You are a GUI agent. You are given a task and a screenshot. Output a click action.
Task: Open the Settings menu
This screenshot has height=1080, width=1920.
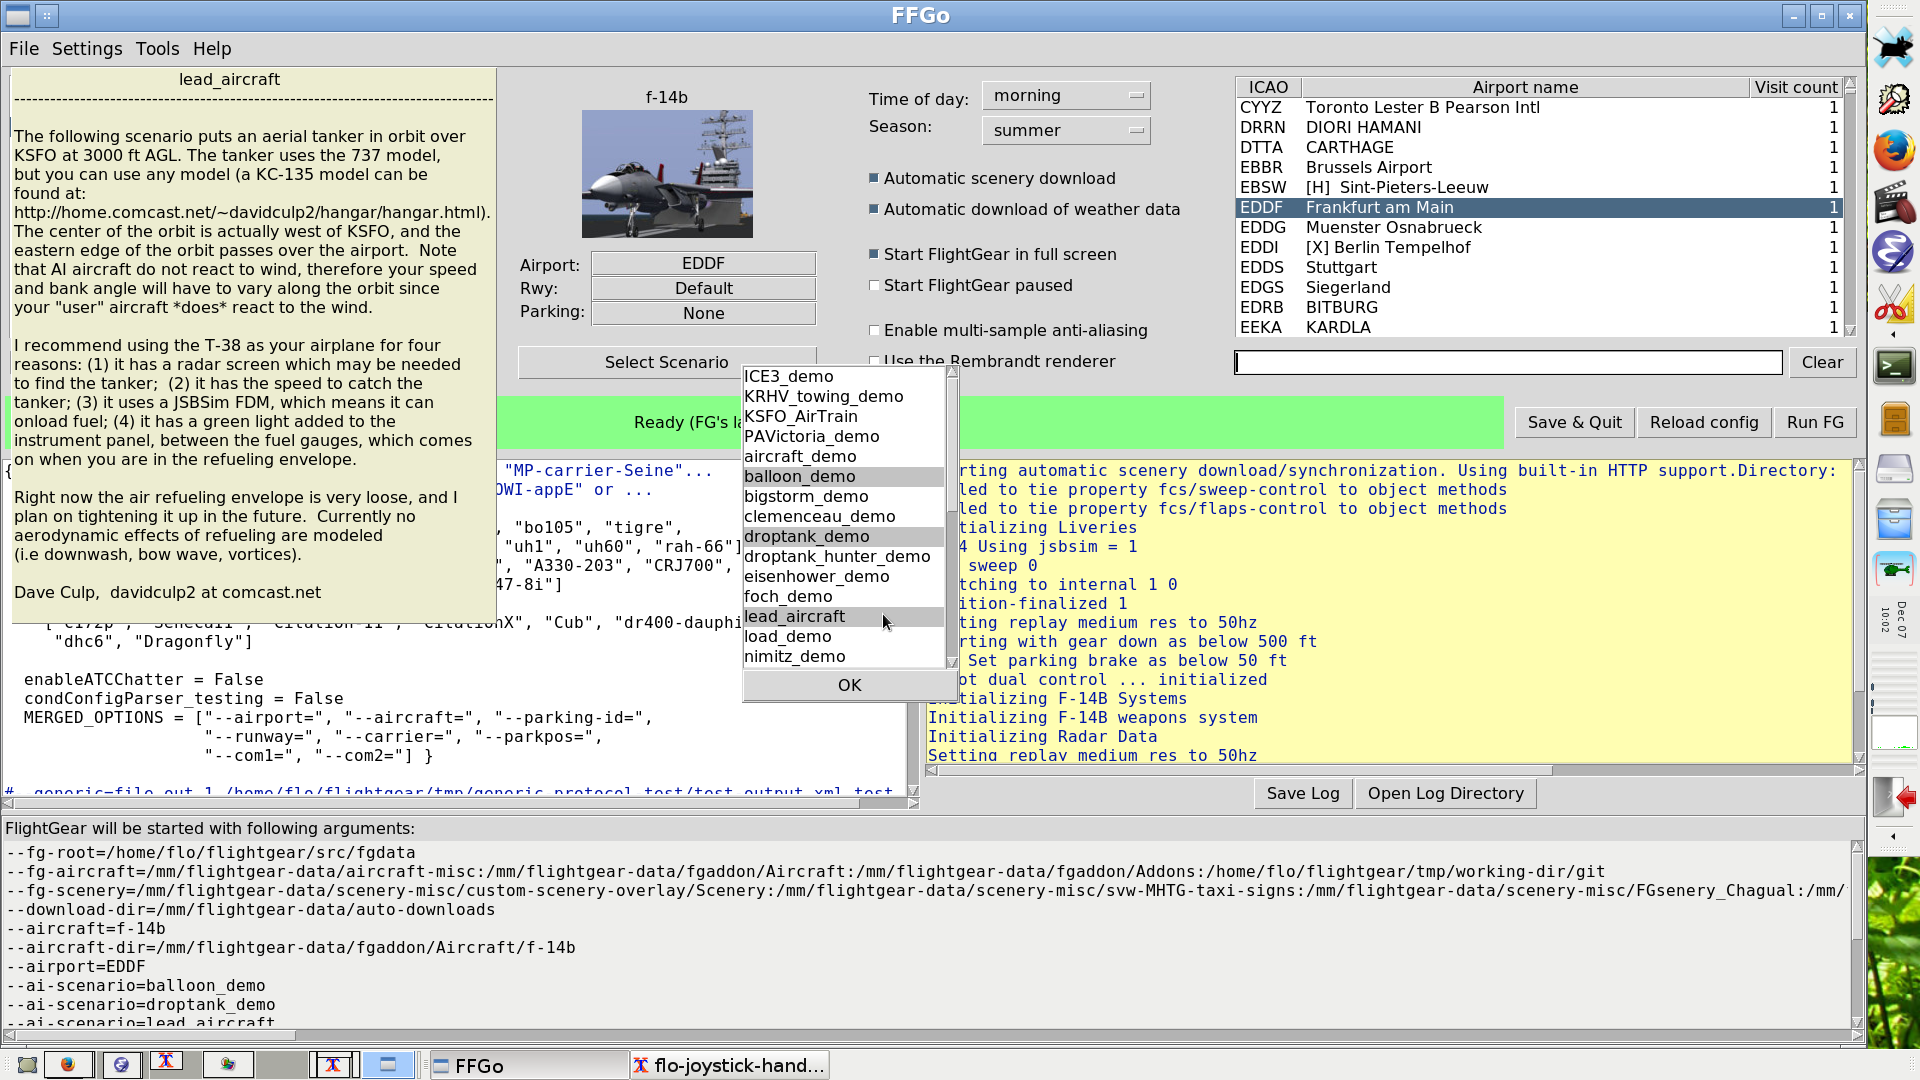coord(87,49)
